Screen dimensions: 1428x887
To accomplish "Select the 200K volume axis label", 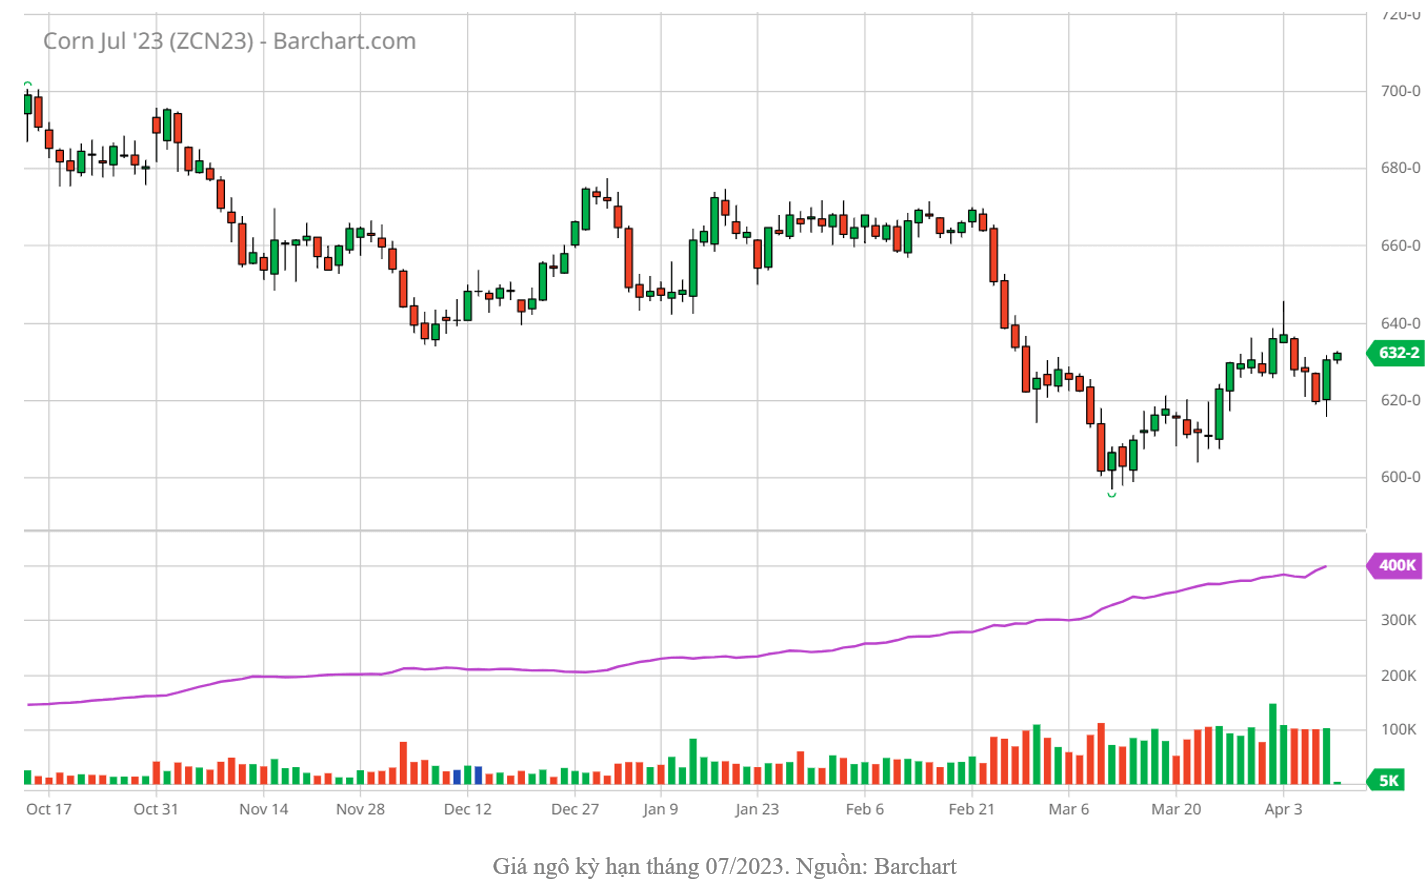I will point(1398,676).
